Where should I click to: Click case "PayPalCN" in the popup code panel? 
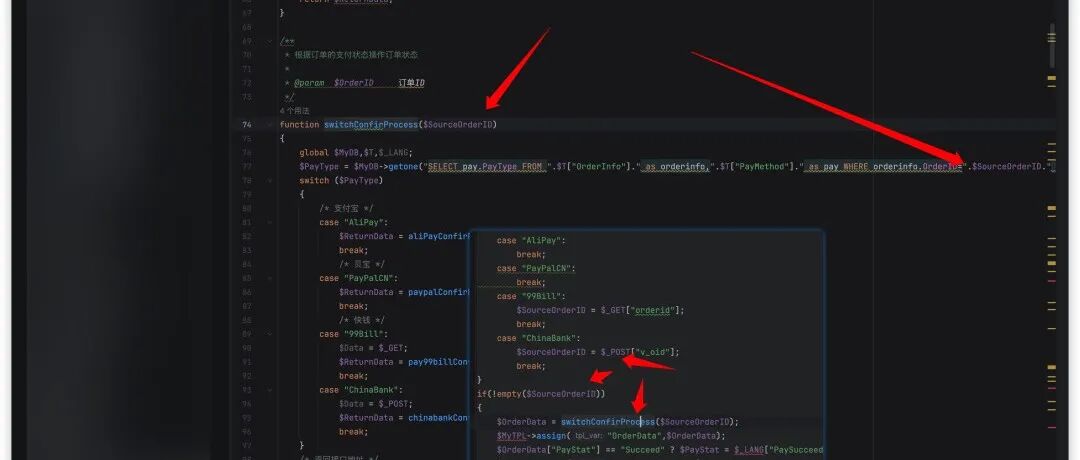[x=536, y=269]
